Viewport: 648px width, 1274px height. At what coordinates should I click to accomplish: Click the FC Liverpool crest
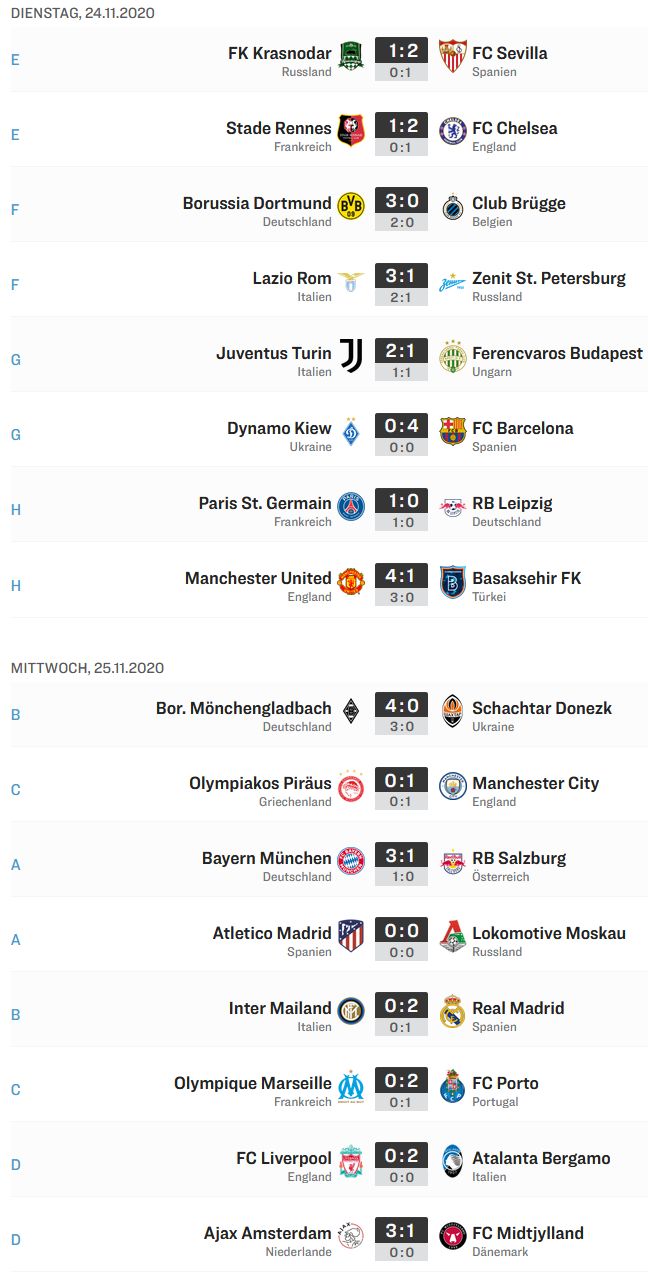click(x=351, y=1160)
